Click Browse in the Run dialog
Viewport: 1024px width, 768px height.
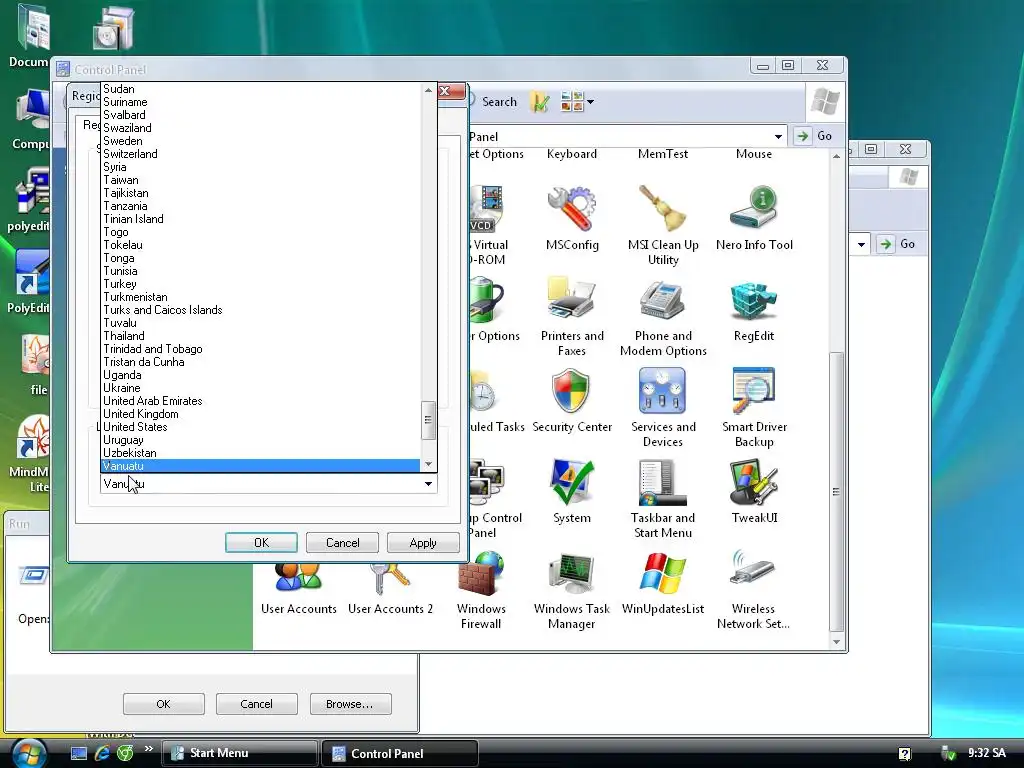[350, 704]
